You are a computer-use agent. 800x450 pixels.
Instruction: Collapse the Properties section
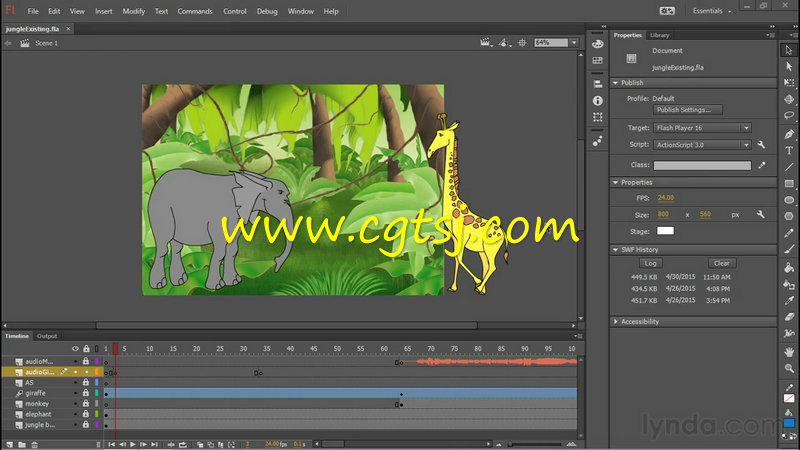[615, 182]
